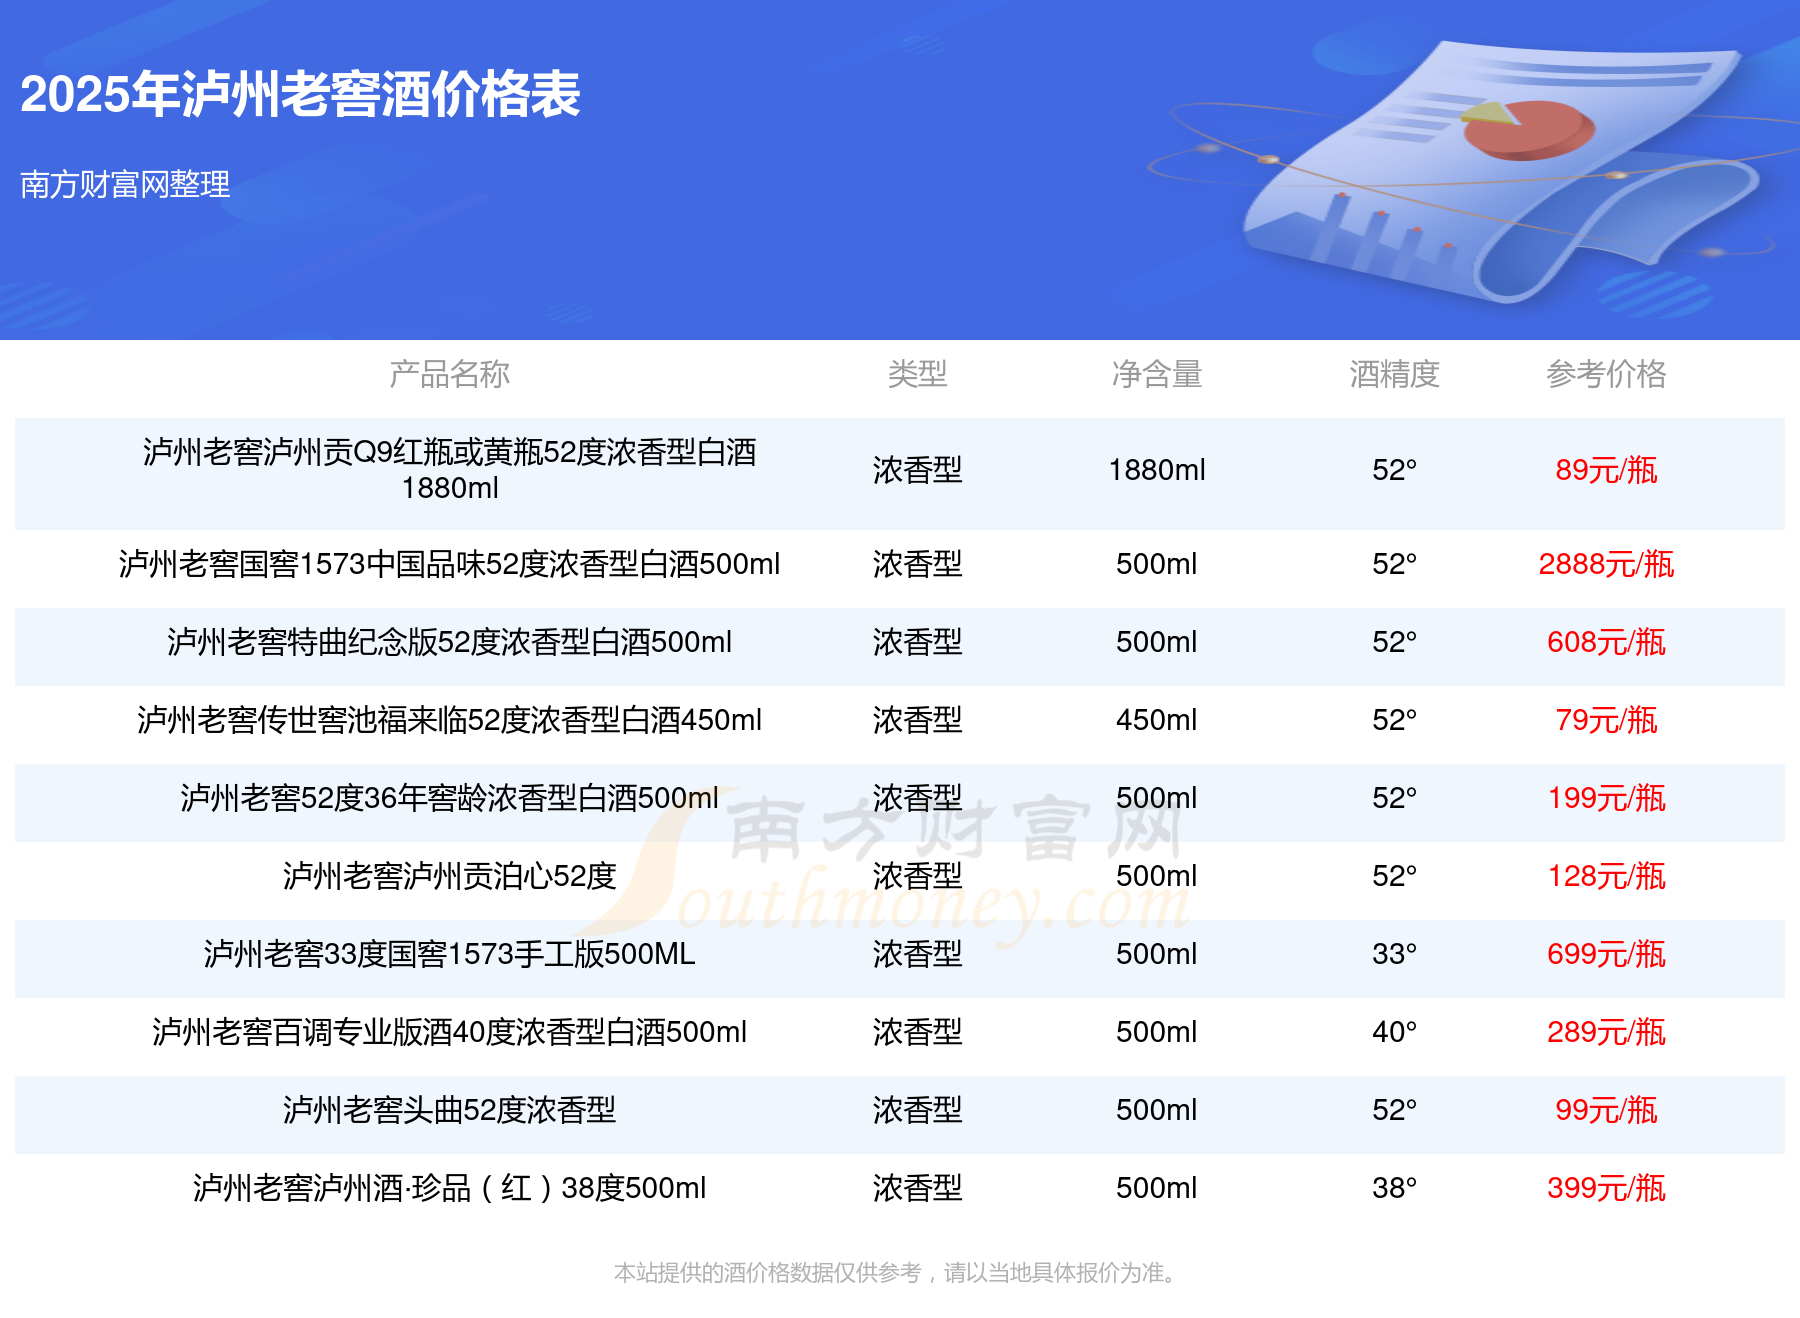Screen dimensions: 1800x1318
Task: Click 500ml in the 特曲纪念版 row
Action: coord(1156,642)
